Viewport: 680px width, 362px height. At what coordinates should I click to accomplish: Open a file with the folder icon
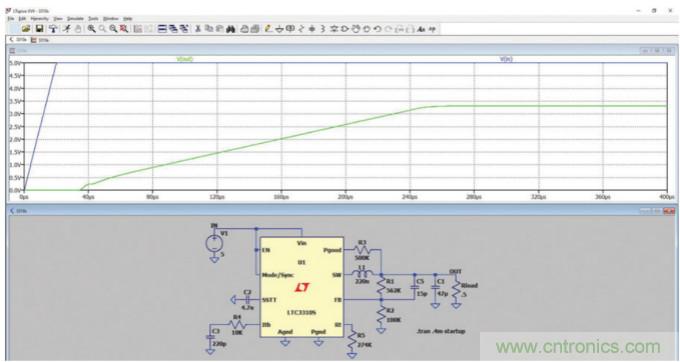[26, 29]
